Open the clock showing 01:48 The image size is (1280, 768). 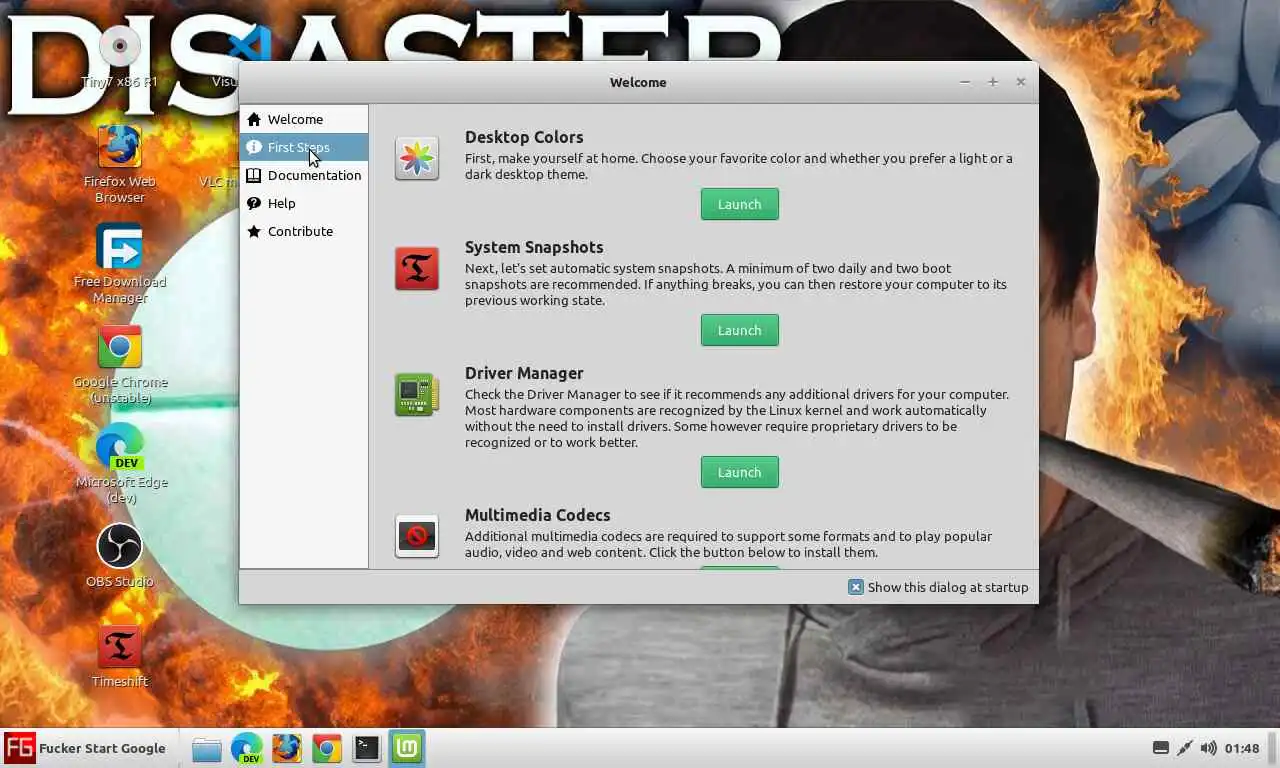(1242, 748)
